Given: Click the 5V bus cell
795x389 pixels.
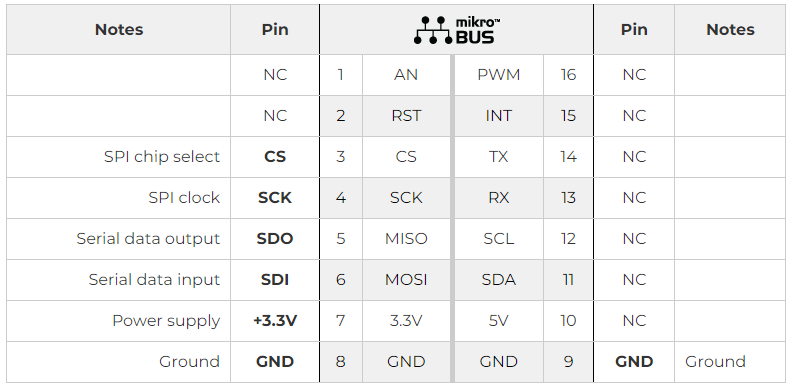Looking at the screenshot, I should [x=498, y=321].
